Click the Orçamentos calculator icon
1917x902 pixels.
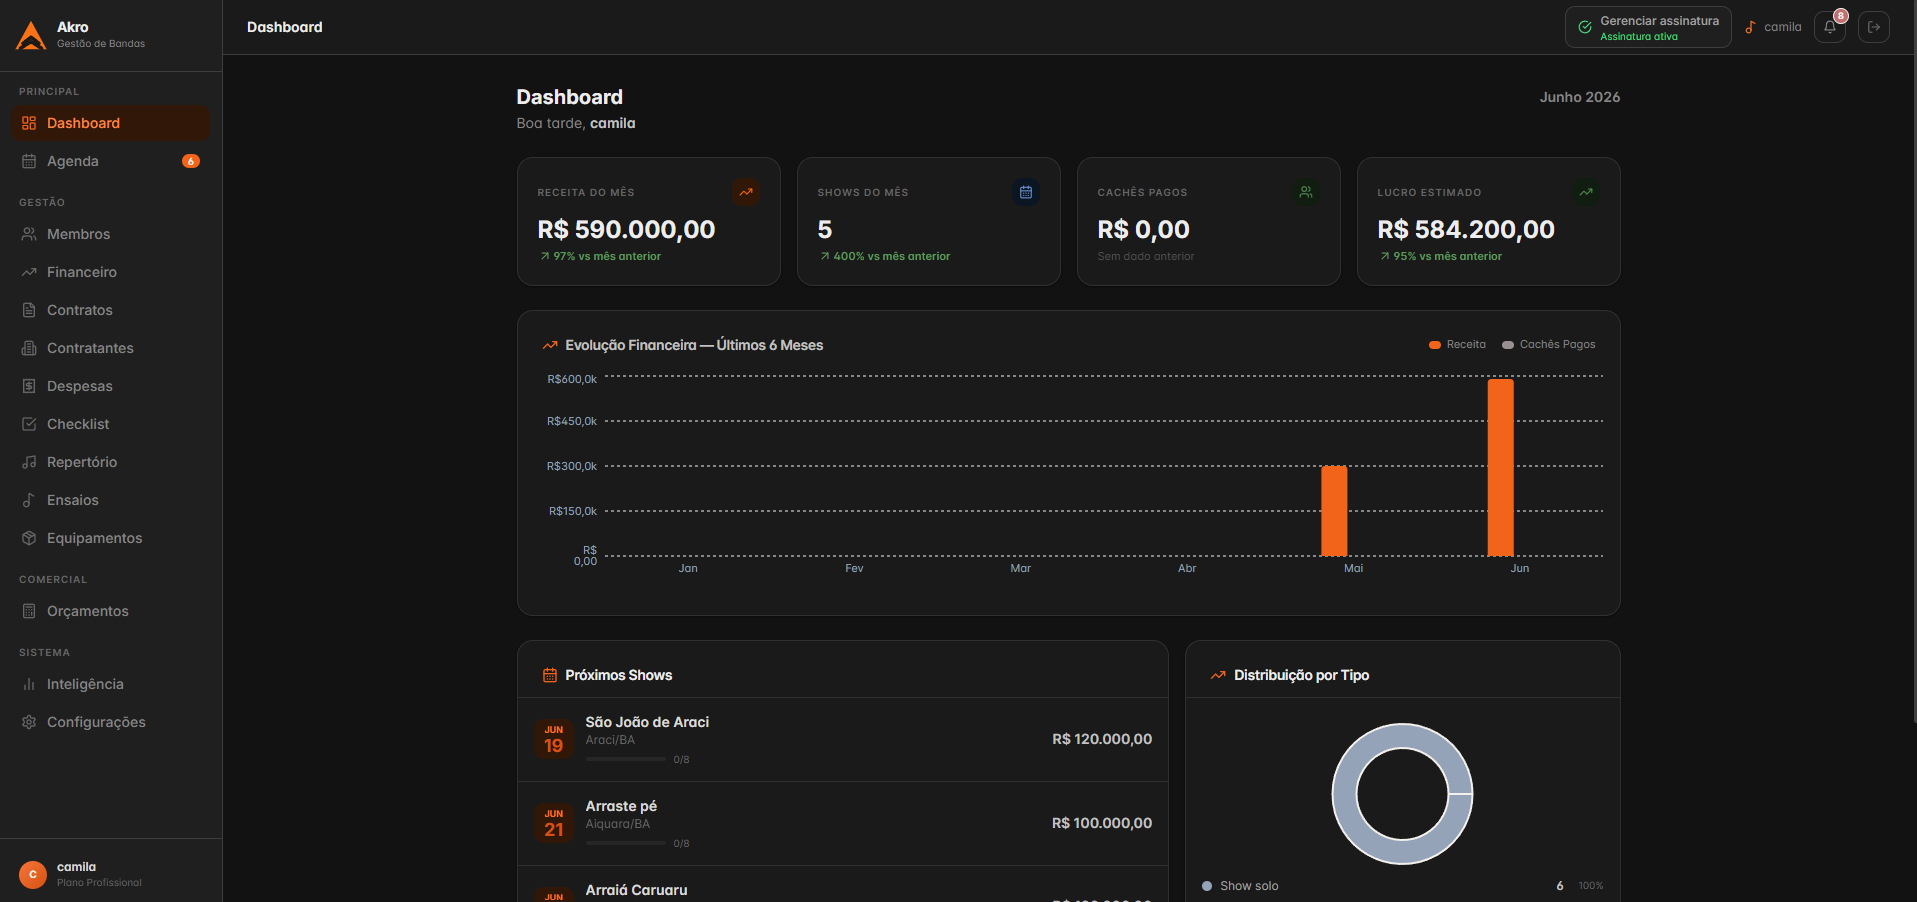point(29,611)
